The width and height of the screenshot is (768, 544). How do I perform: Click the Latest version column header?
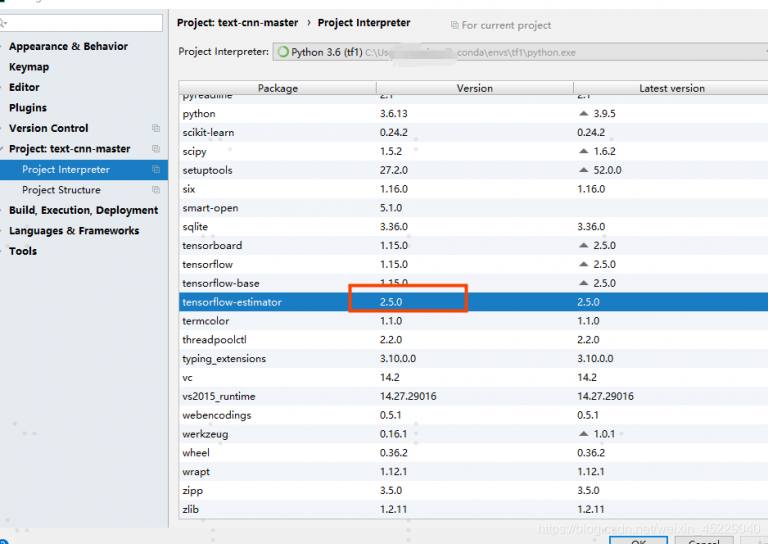click(671, 88)
